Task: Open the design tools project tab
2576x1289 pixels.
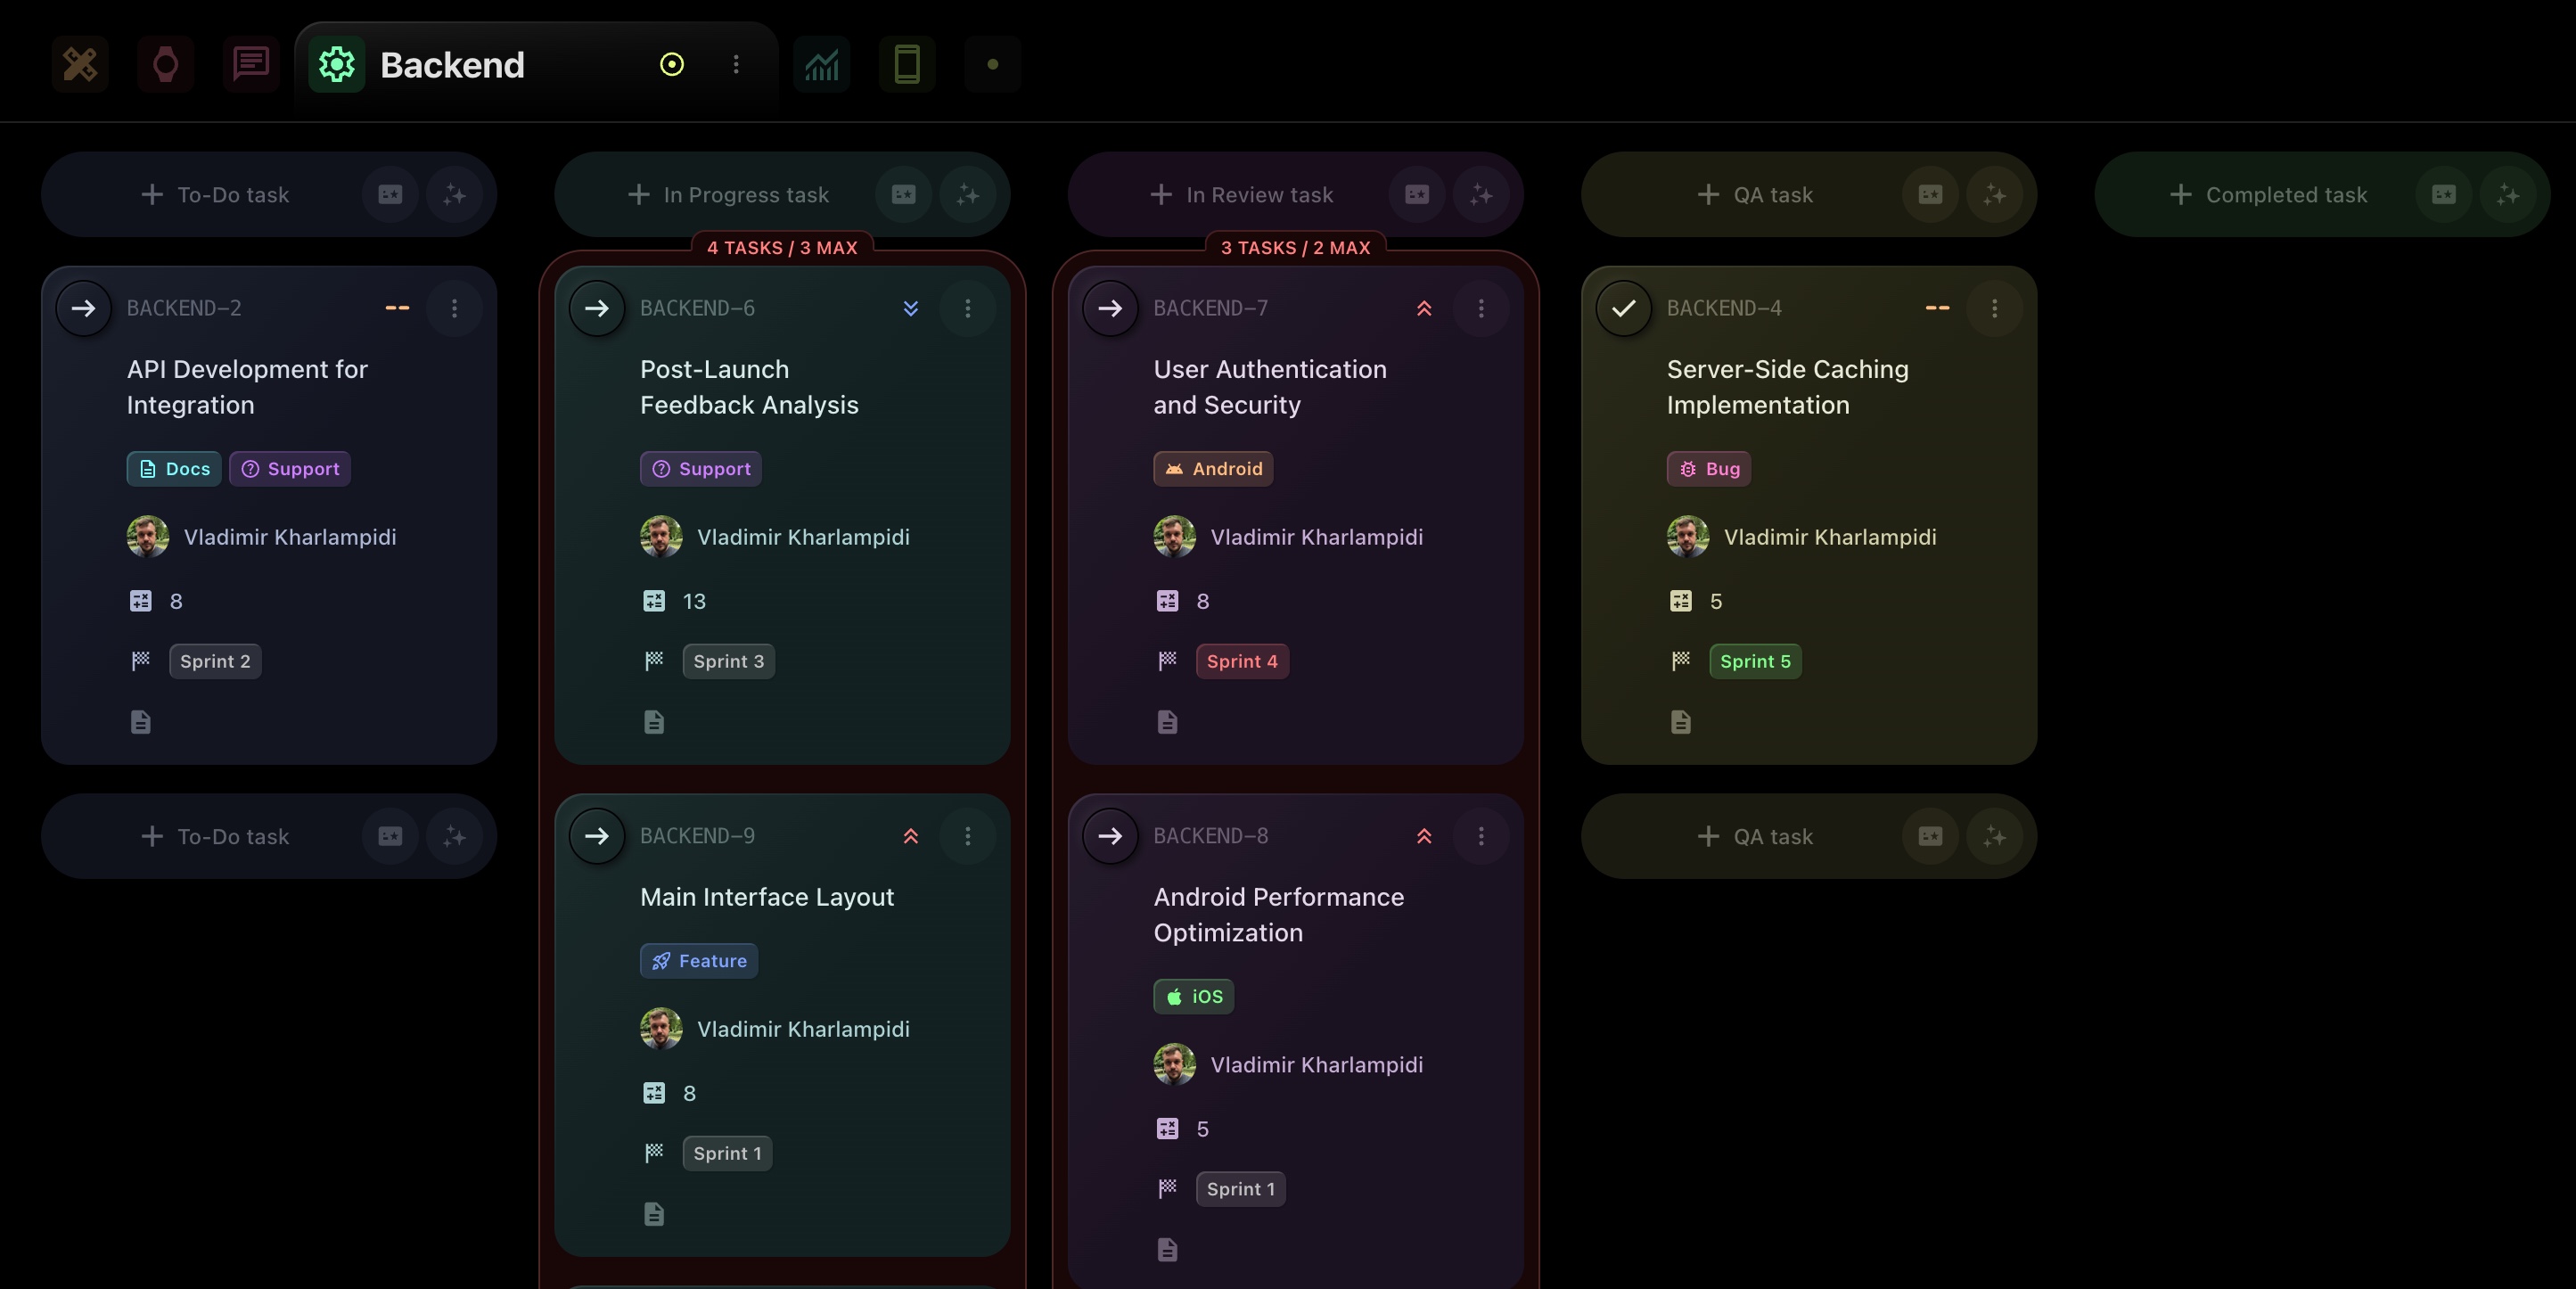Action: (x=80, y=64)
